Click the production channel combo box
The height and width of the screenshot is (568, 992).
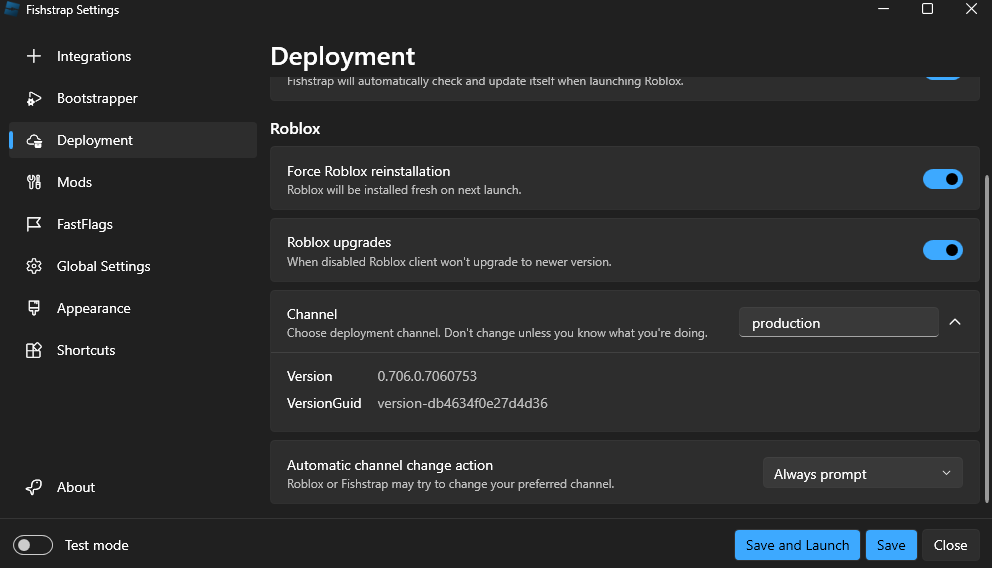click(838, 323)
